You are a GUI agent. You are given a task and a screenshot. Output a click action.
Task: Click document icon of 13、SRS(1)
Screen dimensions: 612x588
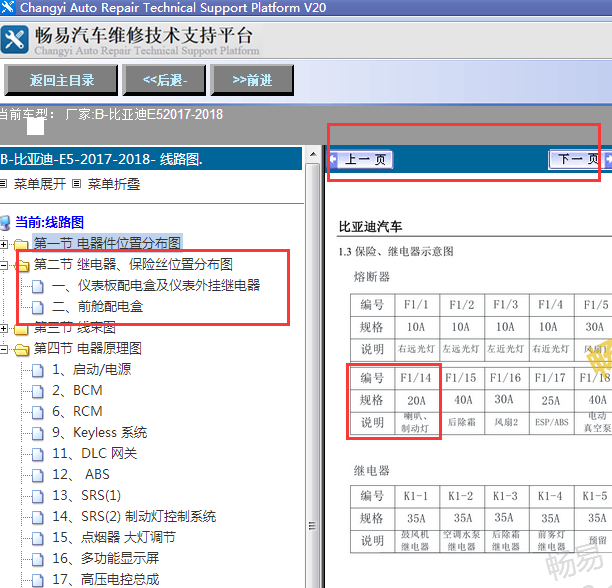click(37, 496)
